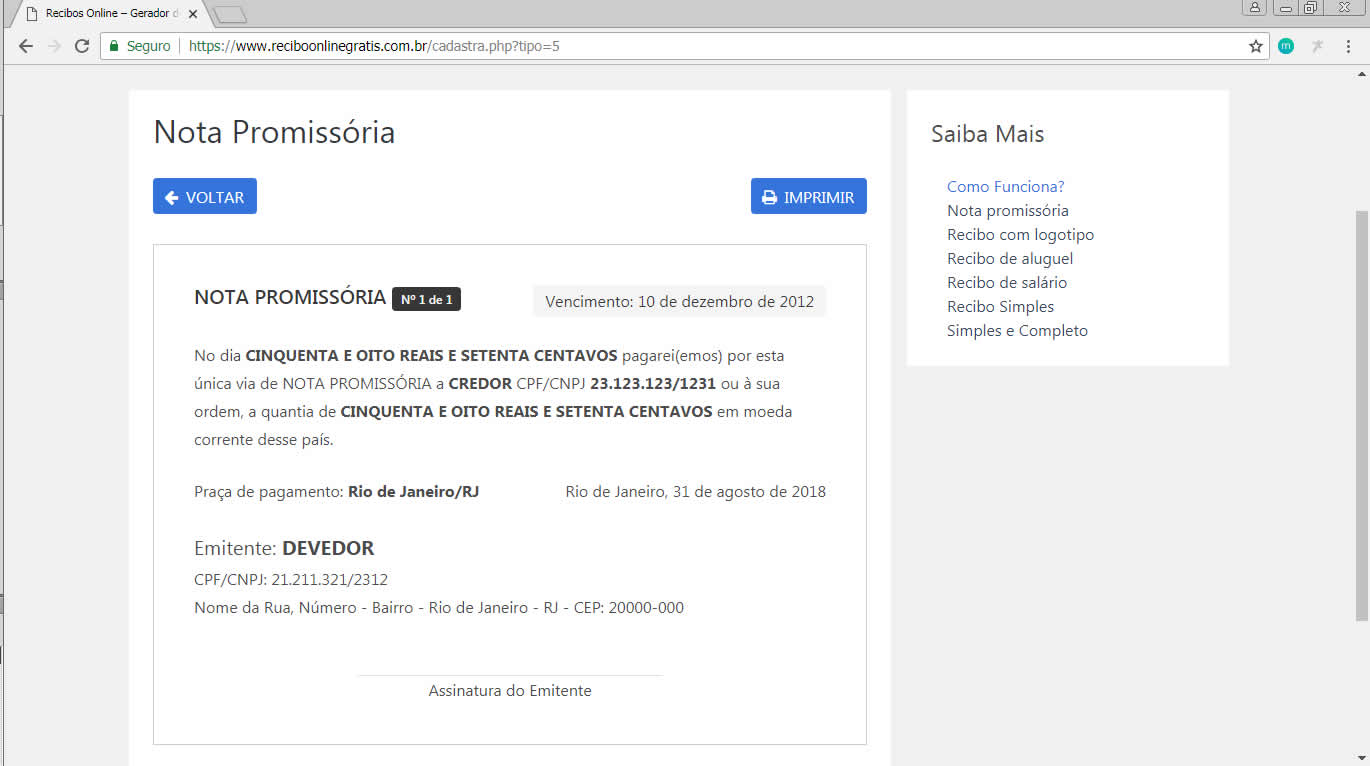Click the user profile icon in the title bar
1370x766 pixels.
point(1254,7)
